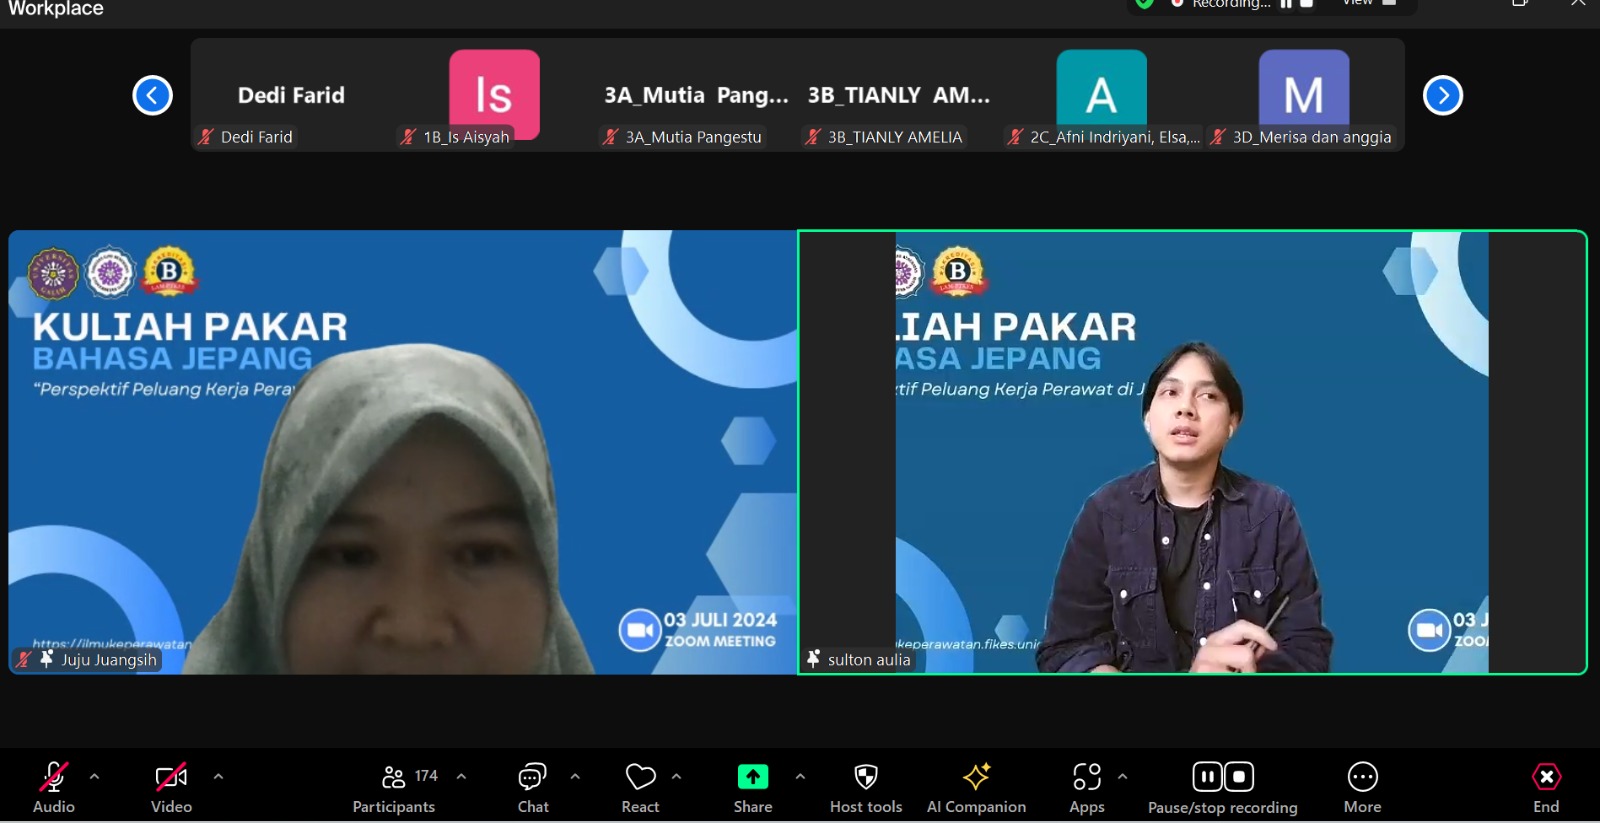Open the More options menu
Viewport: 1600px width, 823px height.
click(1362, 788)
